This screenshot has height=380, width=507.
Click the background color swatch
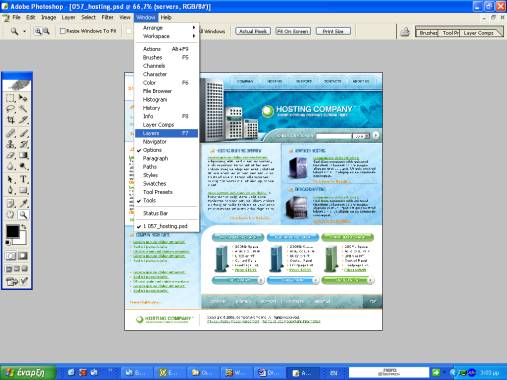click(x=22, y=240)
